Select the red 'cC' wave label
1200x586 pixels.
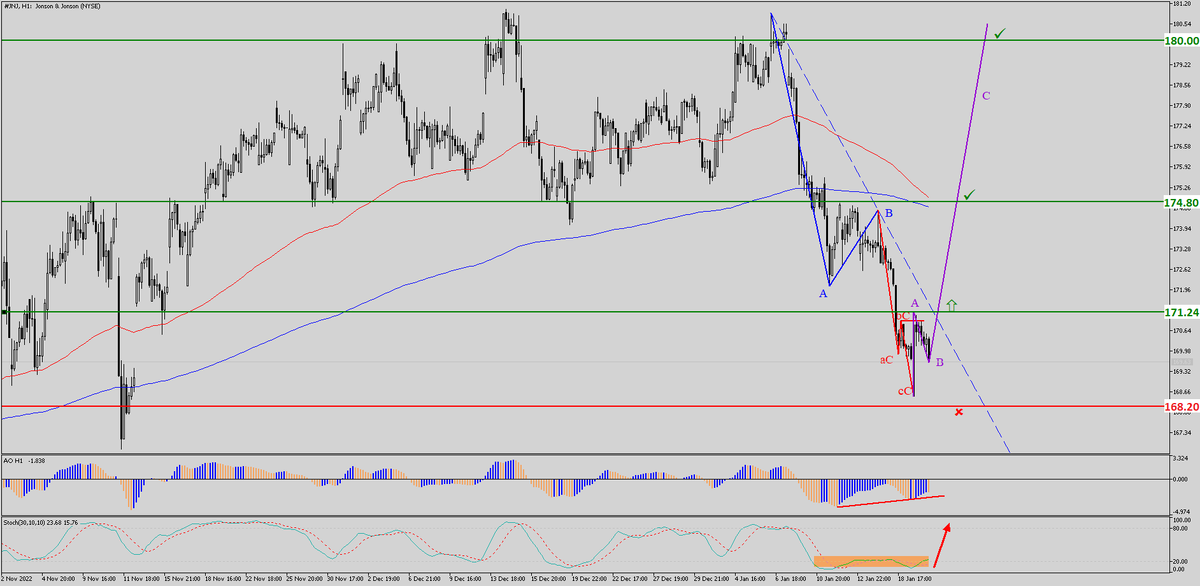click(903, 392)
